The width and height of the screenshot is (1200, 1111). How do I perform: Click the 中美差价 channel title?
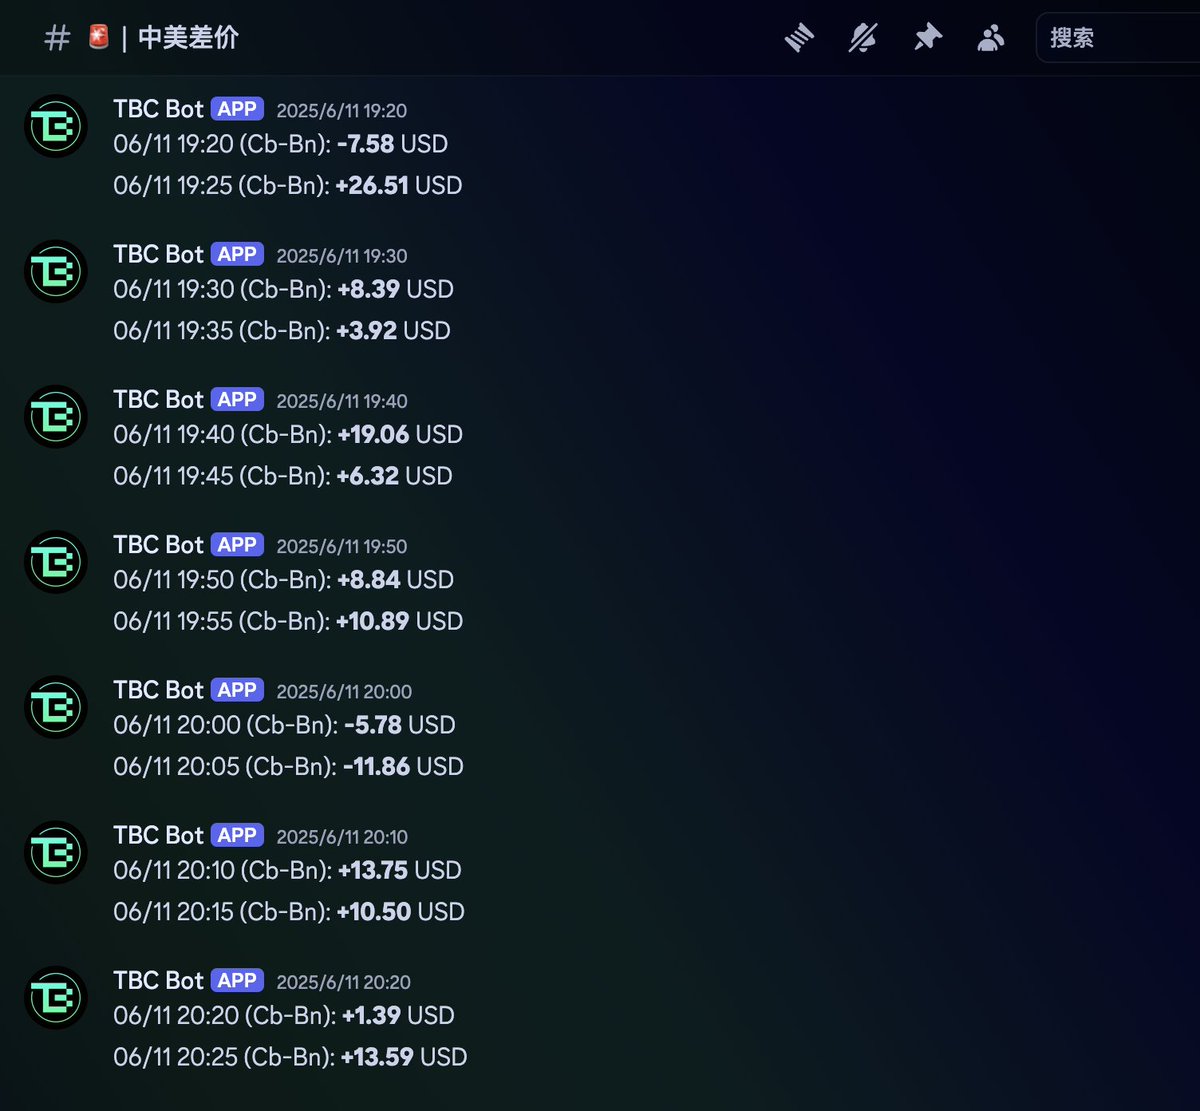pos(188,38)
